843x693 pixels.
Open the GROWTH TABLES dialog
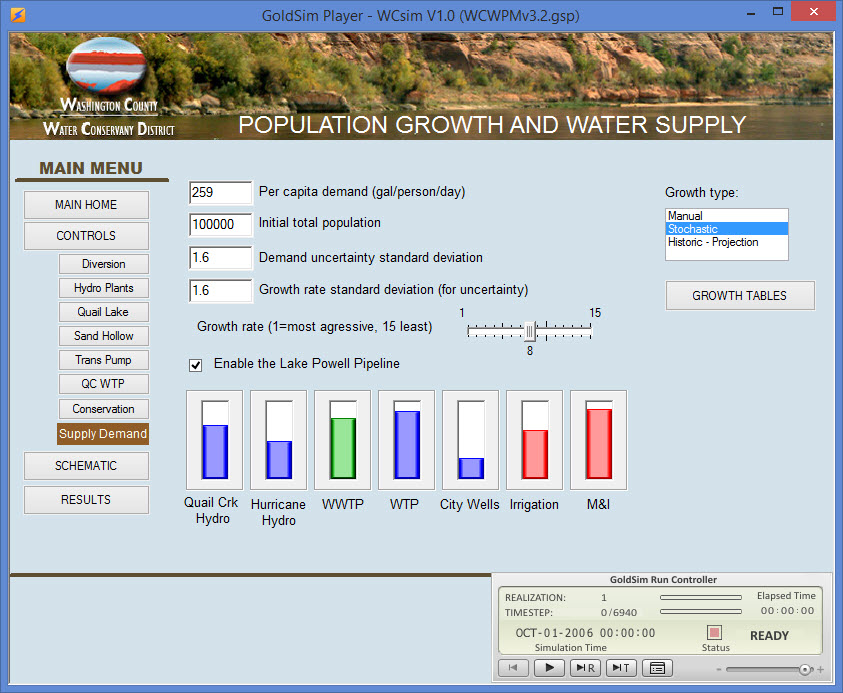740,295
